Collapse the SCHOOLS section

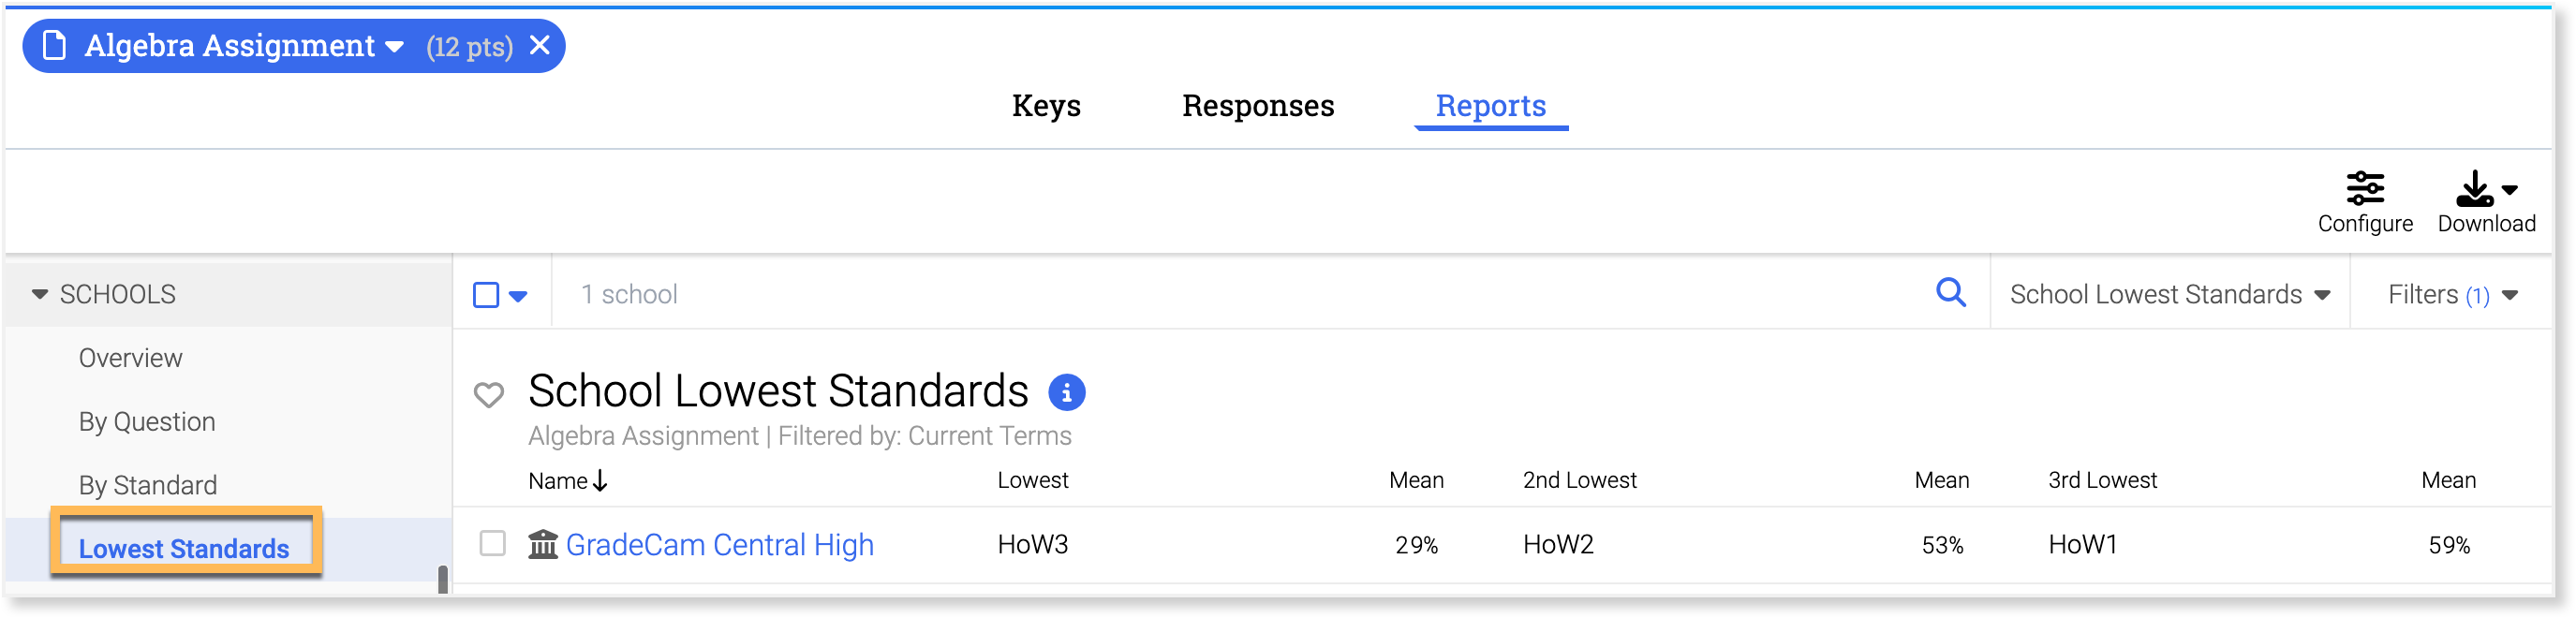40,294
